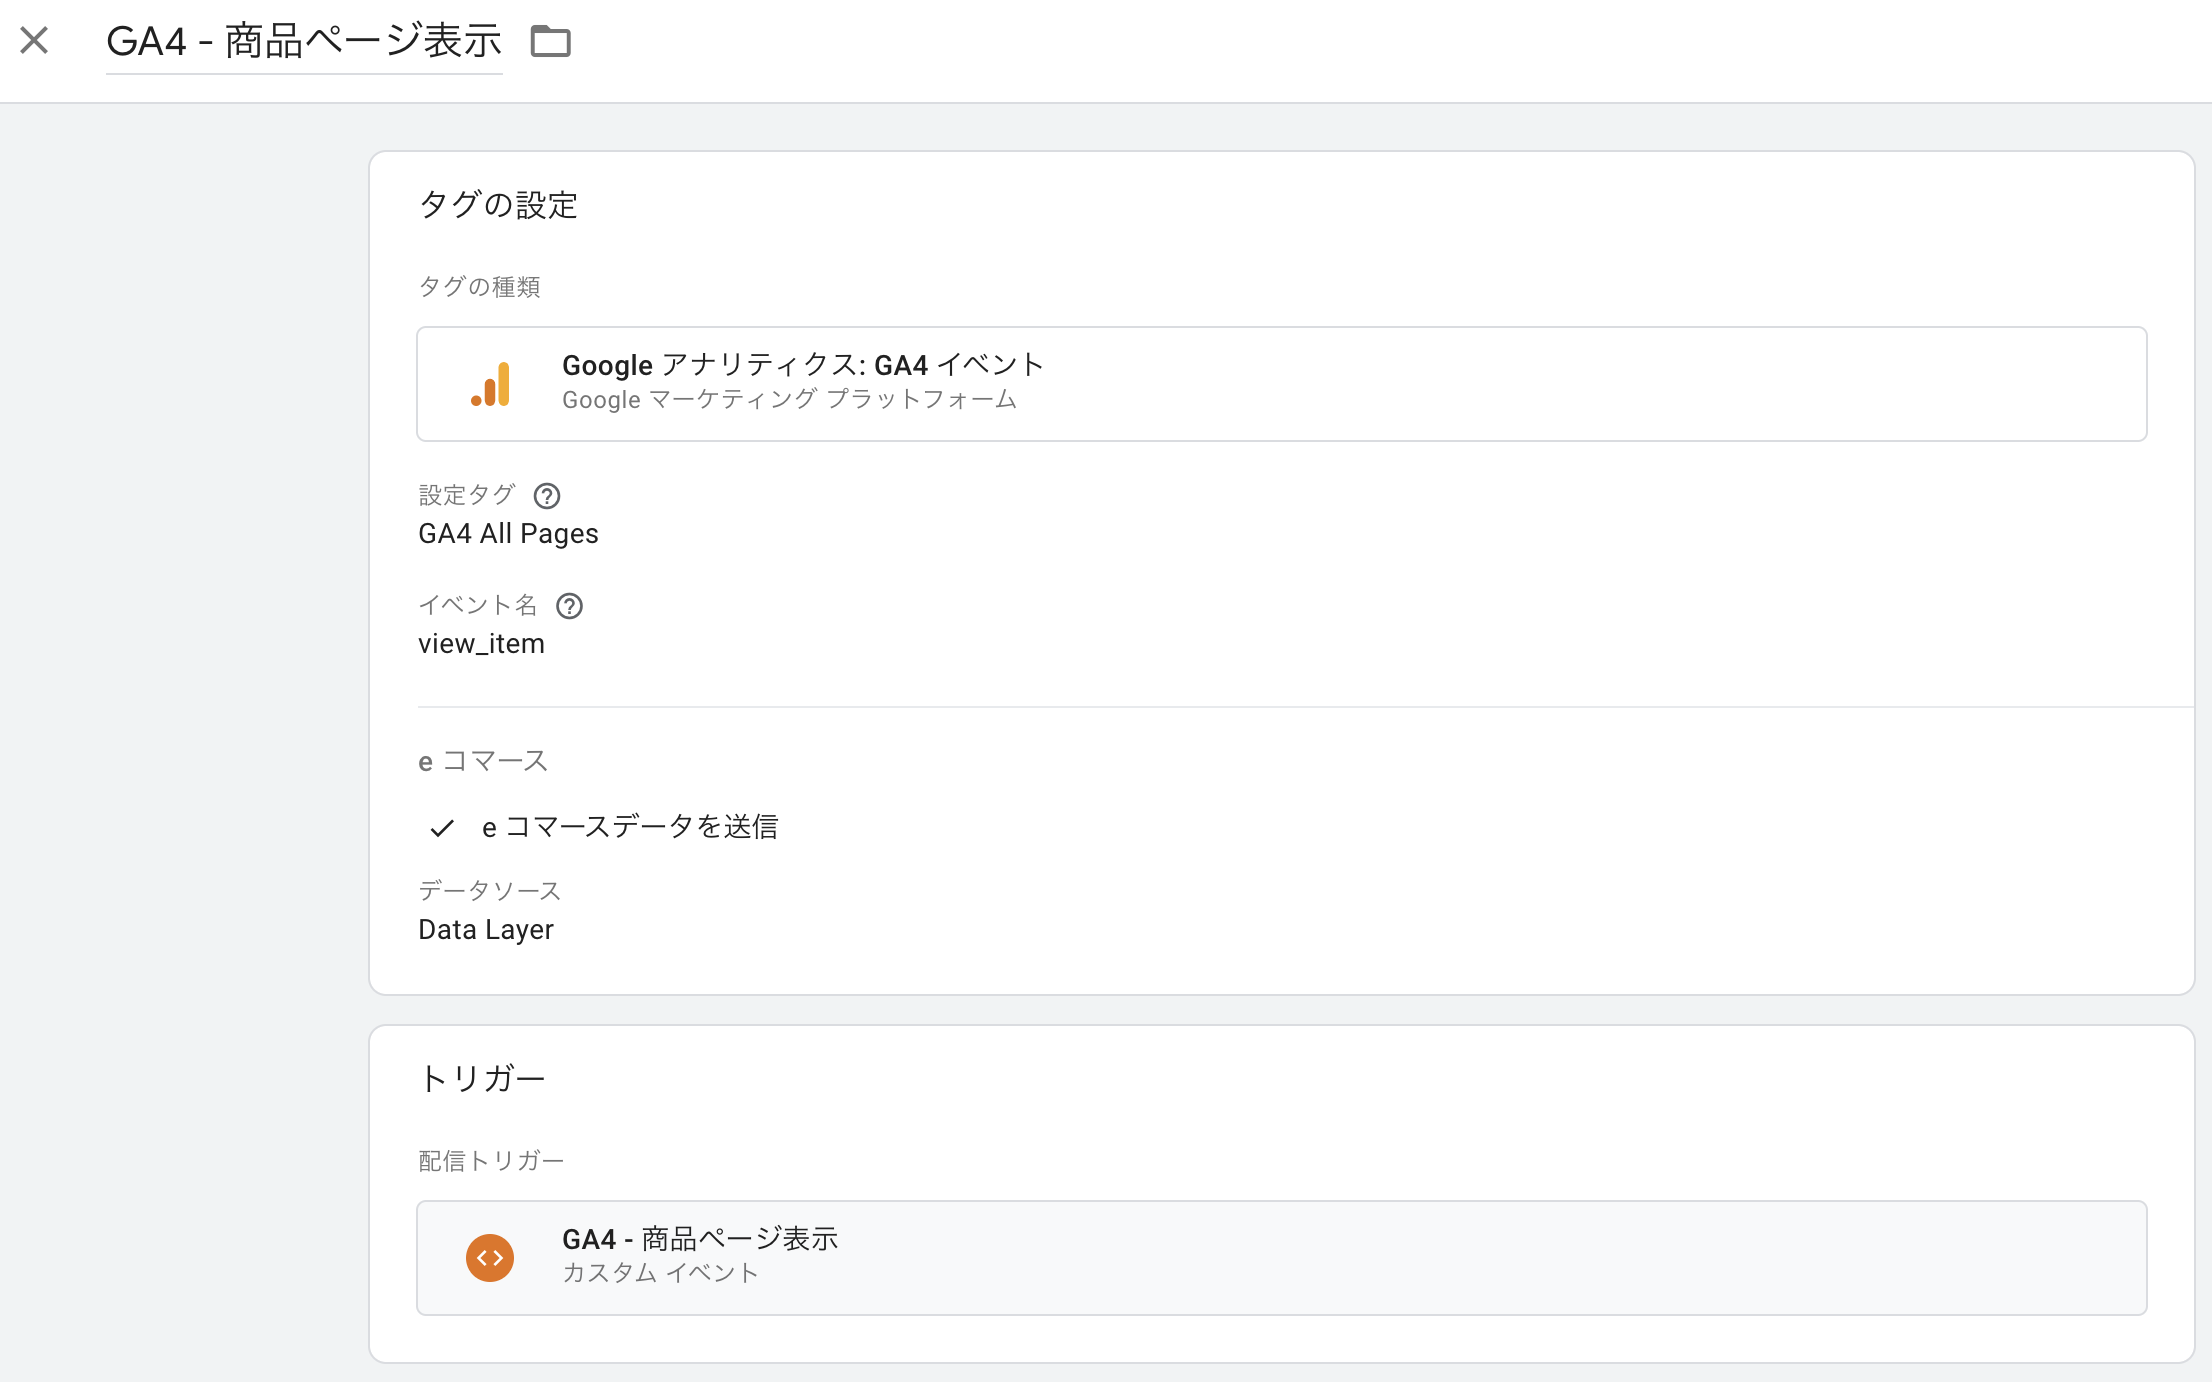Click the 'e コマース' section label
2212x1382 pixels.
[x=483, y=762]
